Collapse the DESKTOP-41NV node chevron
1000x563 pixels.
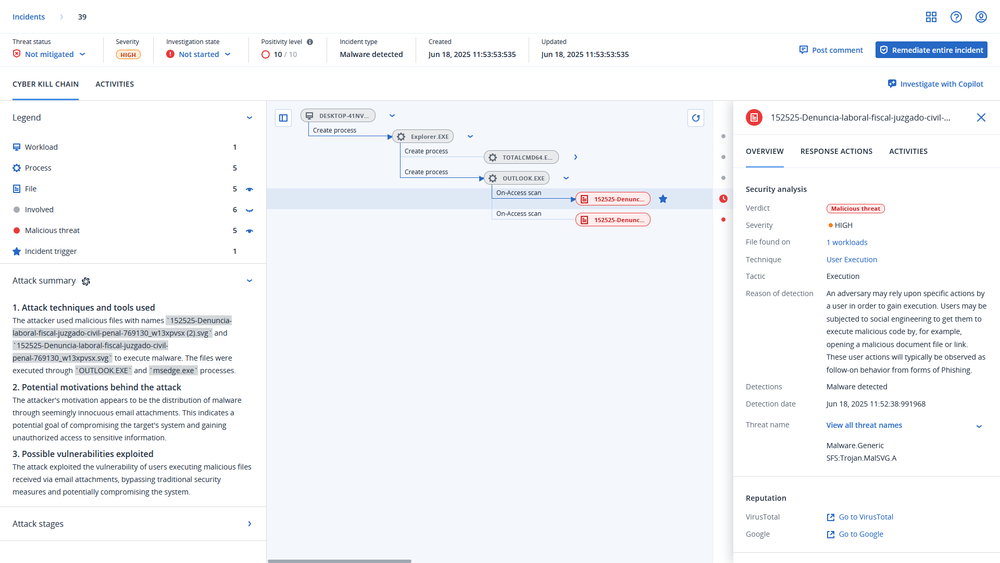392,116
